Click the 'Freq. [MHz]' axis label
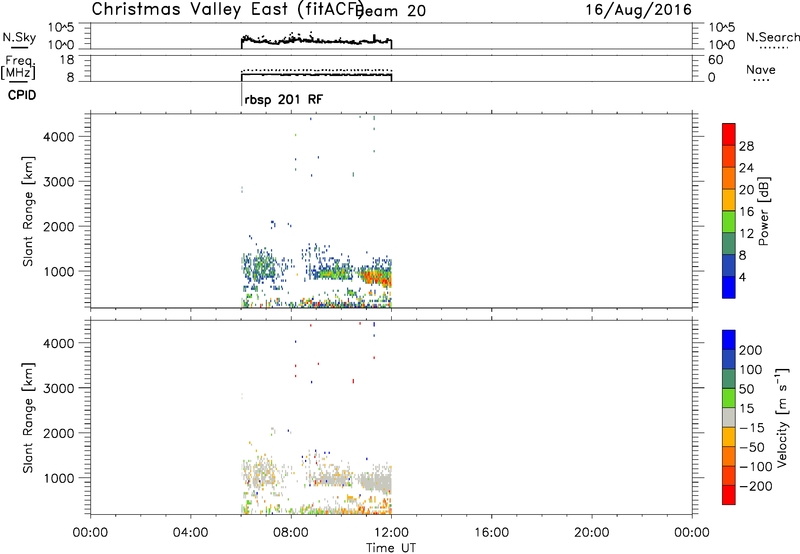The height and width of the screenshot is (554, 800). (x=19, y=67)
